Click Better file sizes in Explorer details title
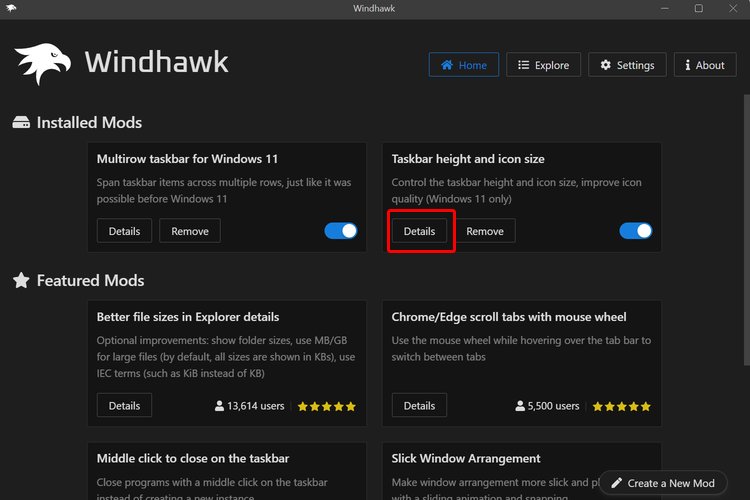The image size is (750, 500). tap(188, 317)
